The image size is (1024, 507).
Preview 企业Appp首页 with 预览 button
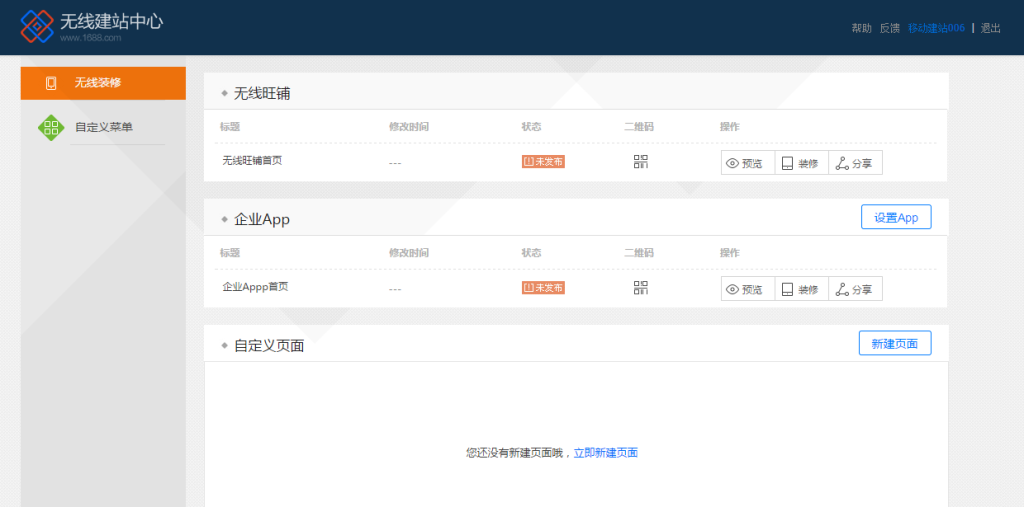point(748,289)
